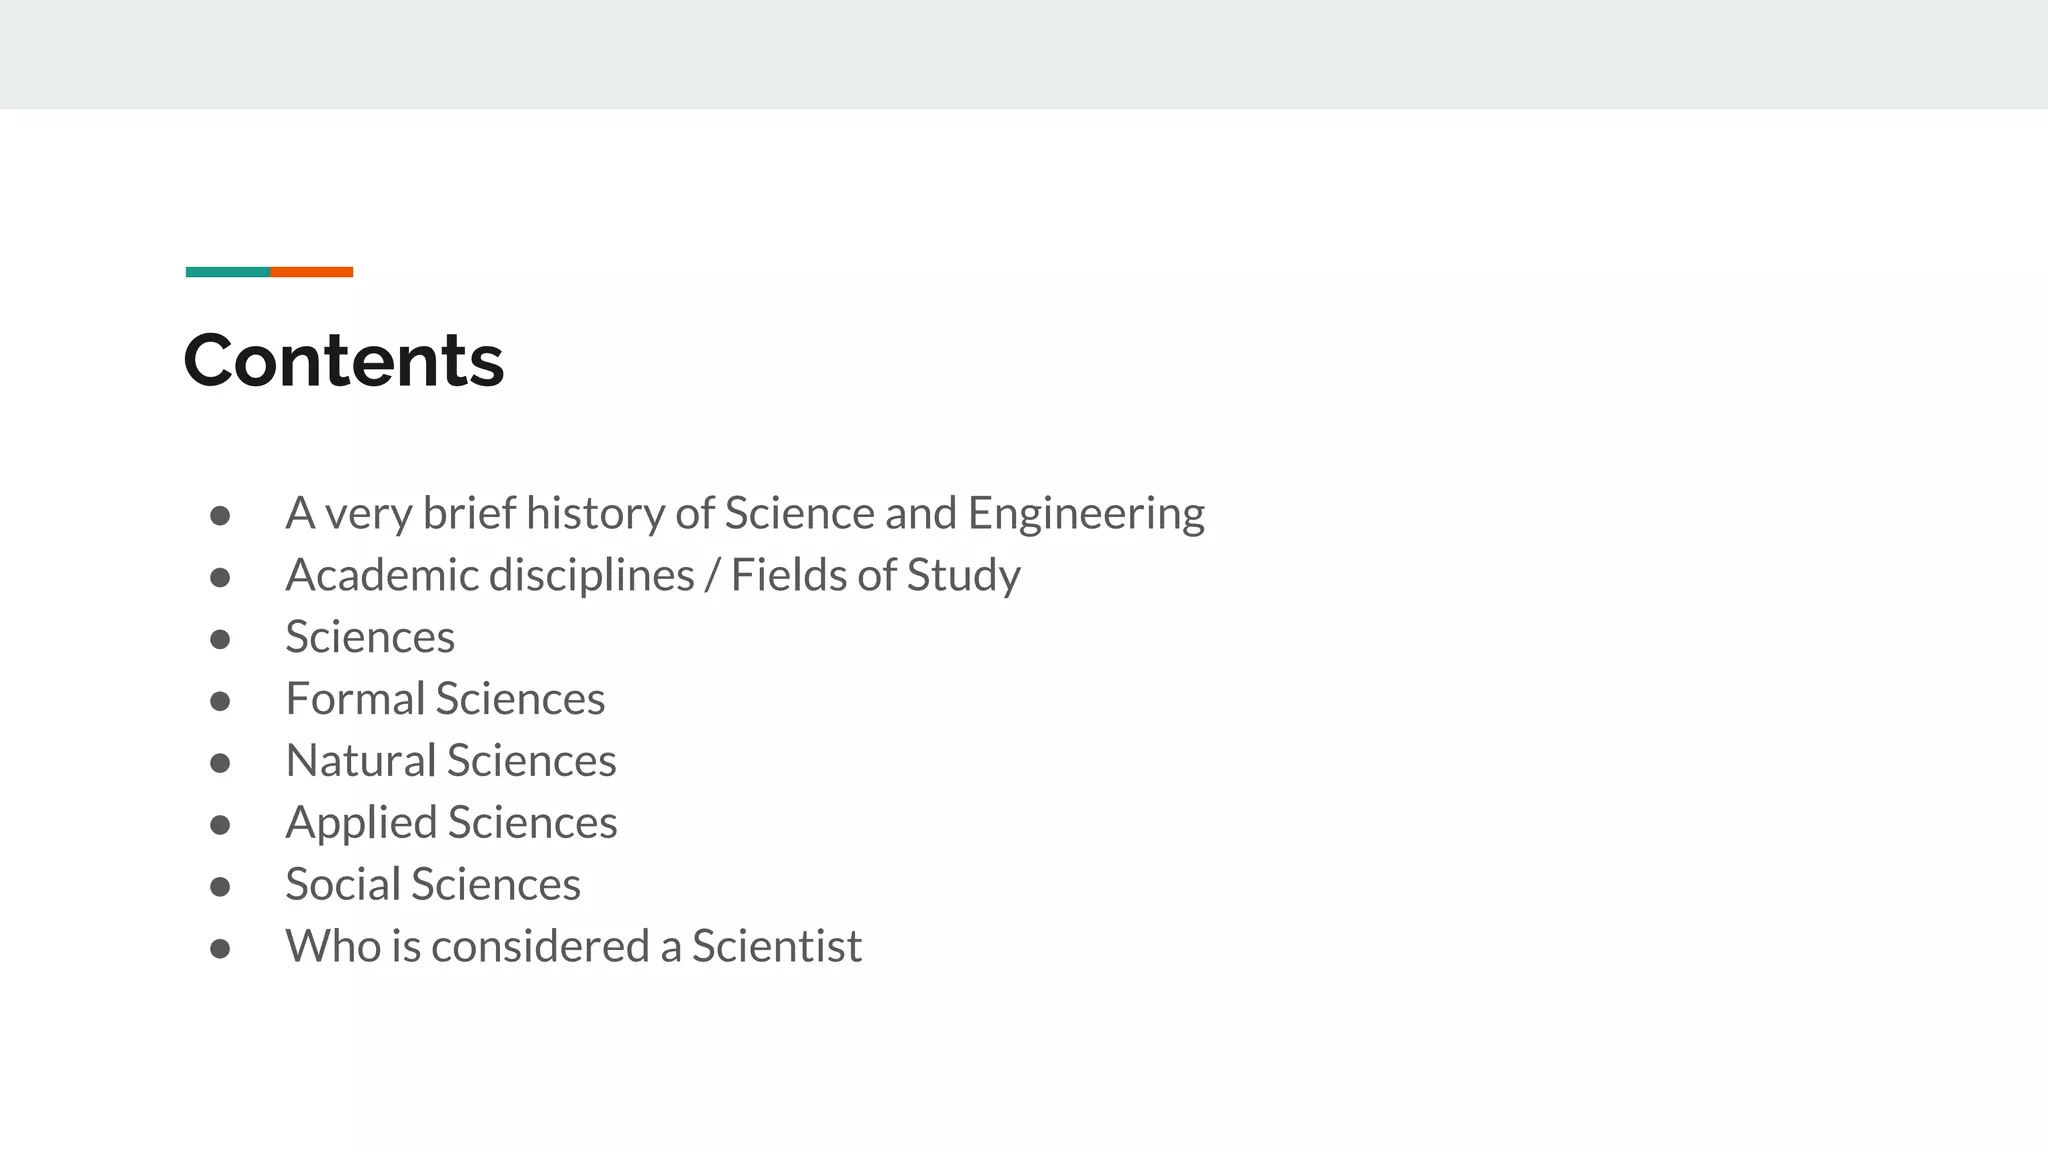Click the bullet dot beside "Who is considered"
The width and height of the screenshot is (2048, 1152).
(220, 949)
